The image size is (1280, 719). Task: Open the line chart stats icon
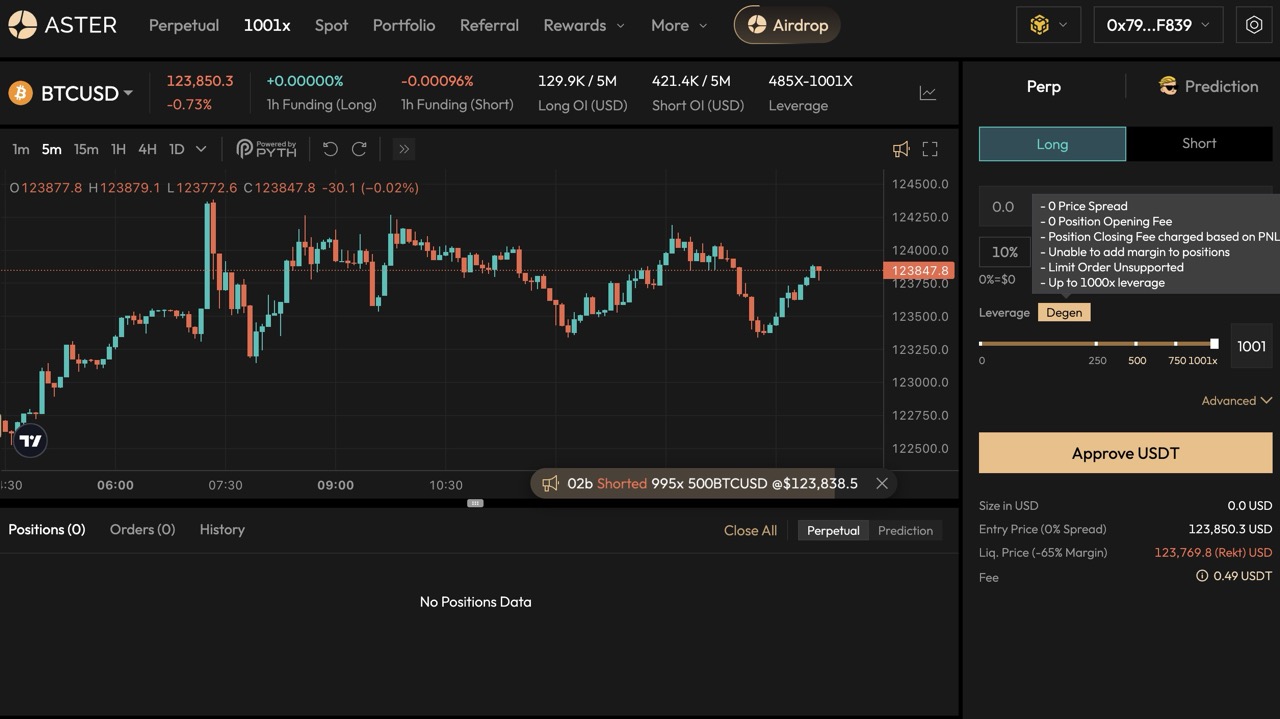click(x=928, y=93)
